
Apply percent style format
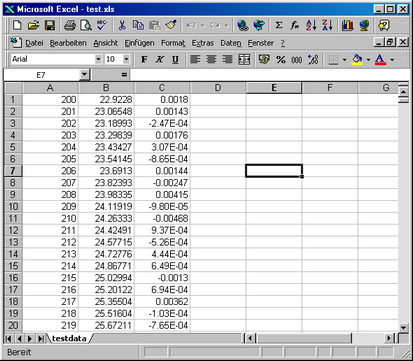click(281, 60)
